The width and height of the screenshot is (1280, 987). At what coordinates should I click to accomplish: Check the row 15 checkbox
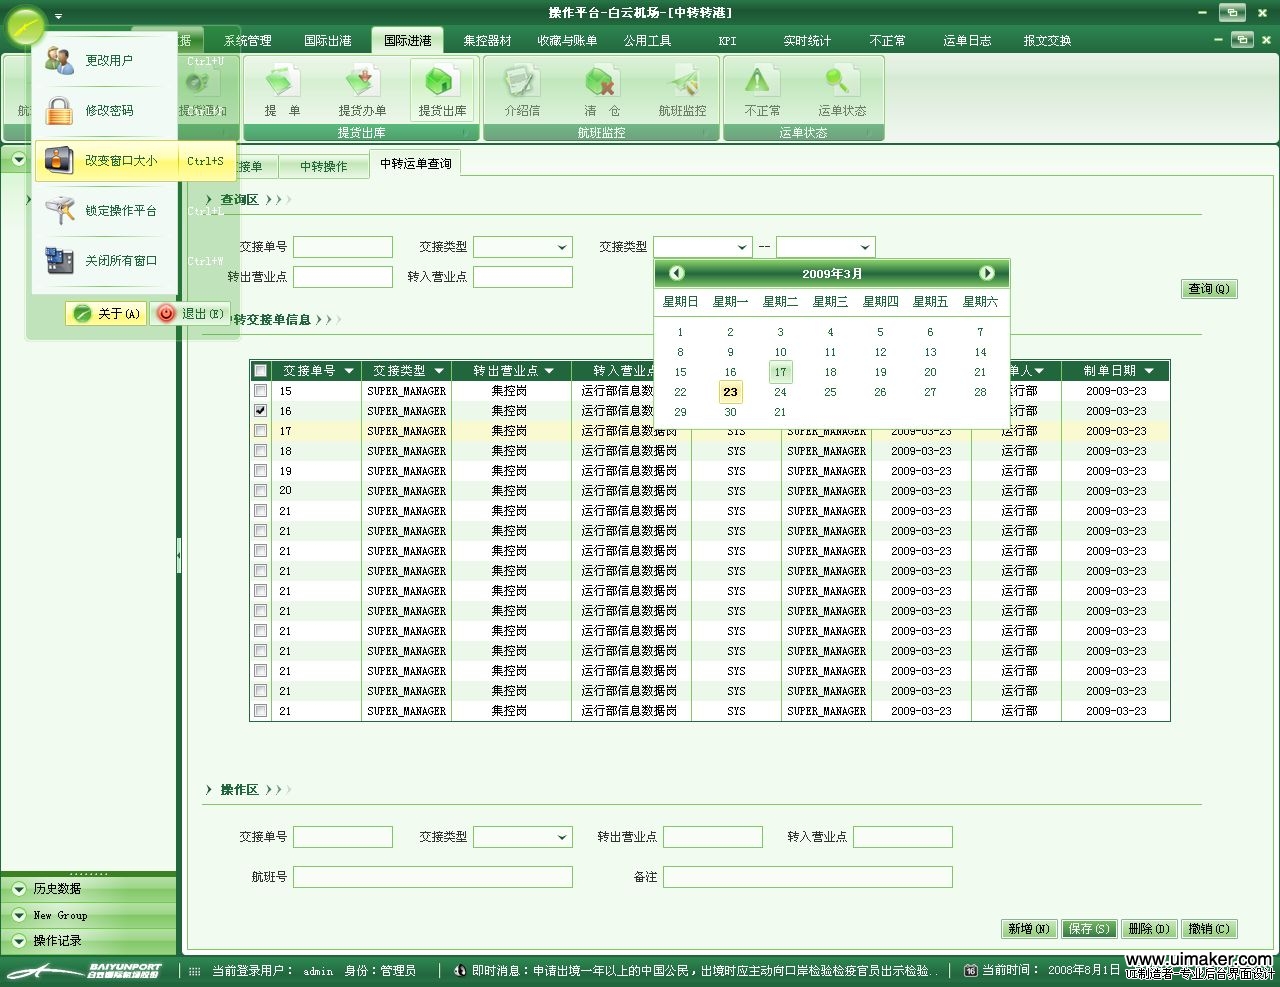coord(261,391)
